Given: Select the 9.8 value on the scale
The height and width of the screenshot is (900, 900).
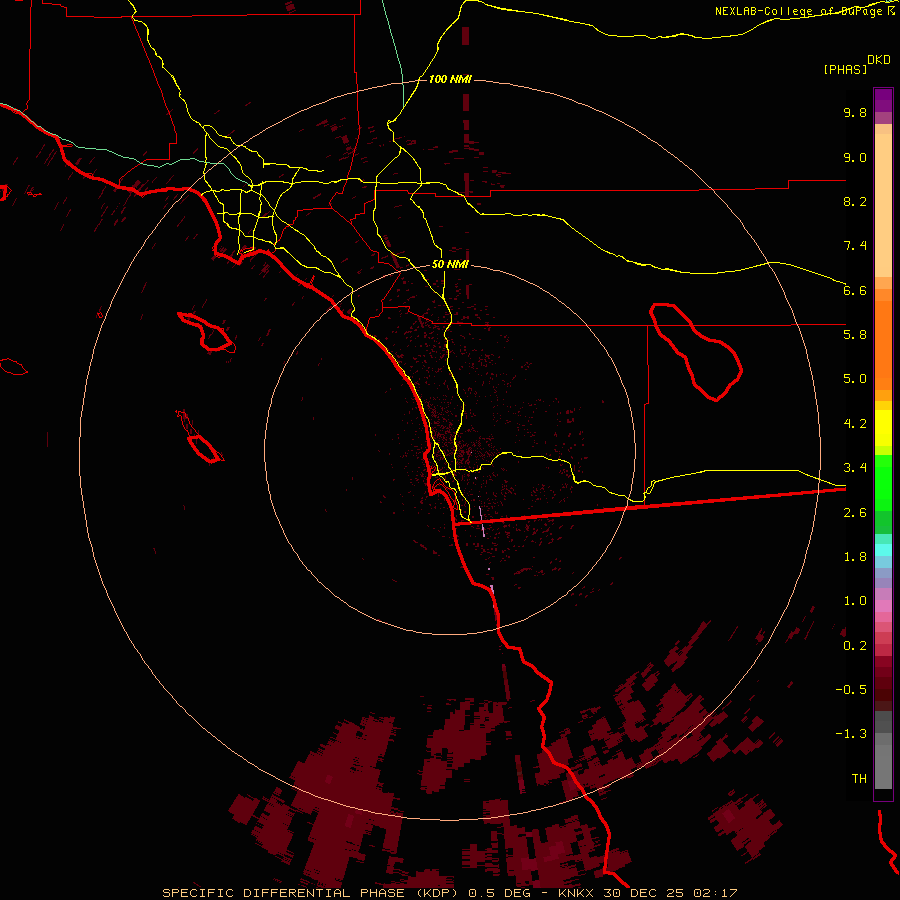Looking at the screenshot, I should pos(855,112).
